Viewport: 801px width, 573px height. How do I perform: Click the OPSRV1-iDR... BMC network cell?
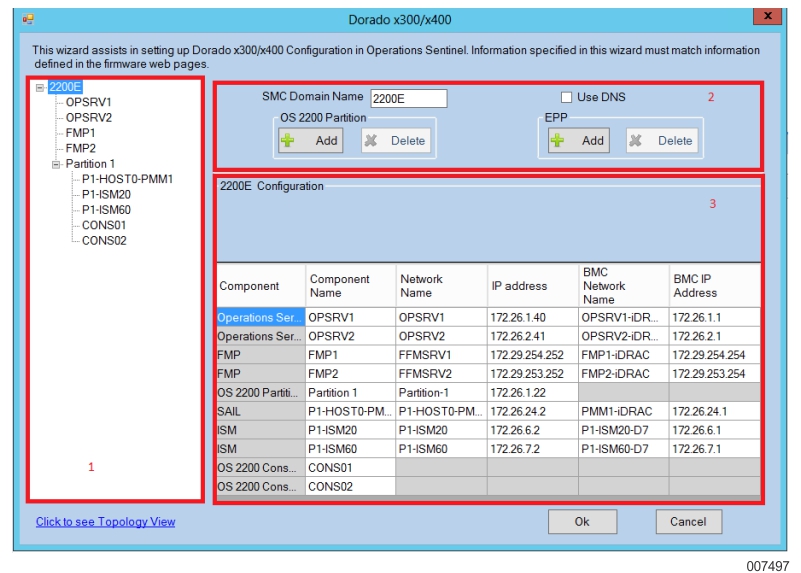click(624, 317)
